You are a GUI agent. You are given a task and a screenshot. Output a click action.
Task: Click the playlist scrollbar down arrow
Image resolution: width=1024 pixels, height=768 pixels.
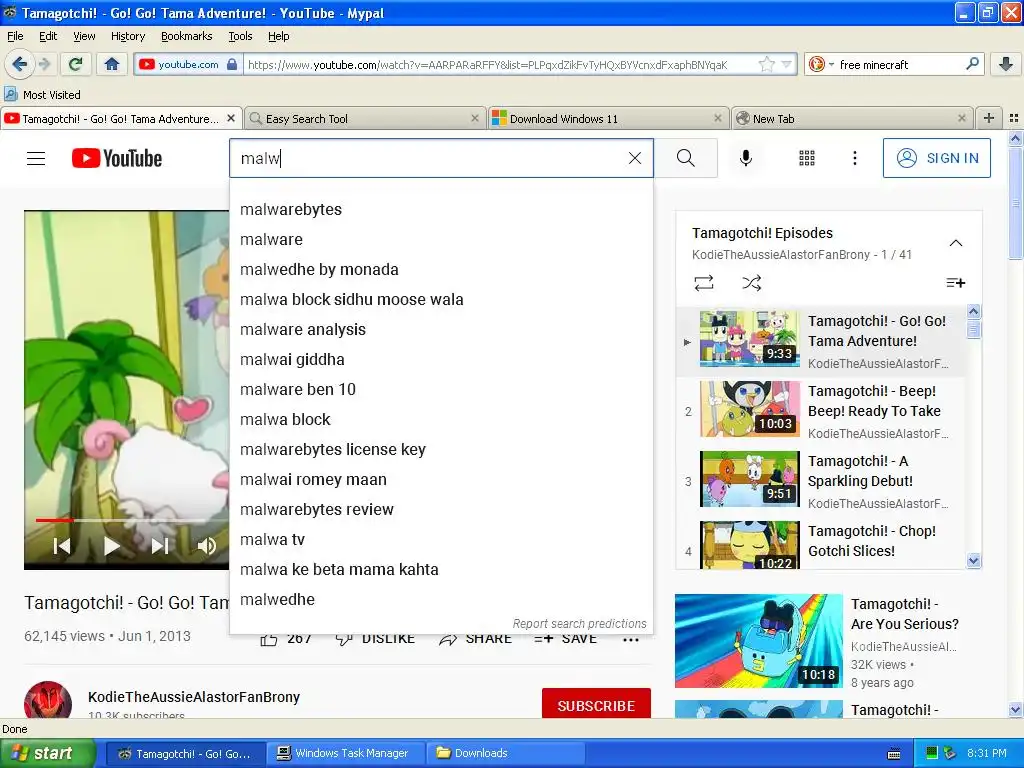973,561
